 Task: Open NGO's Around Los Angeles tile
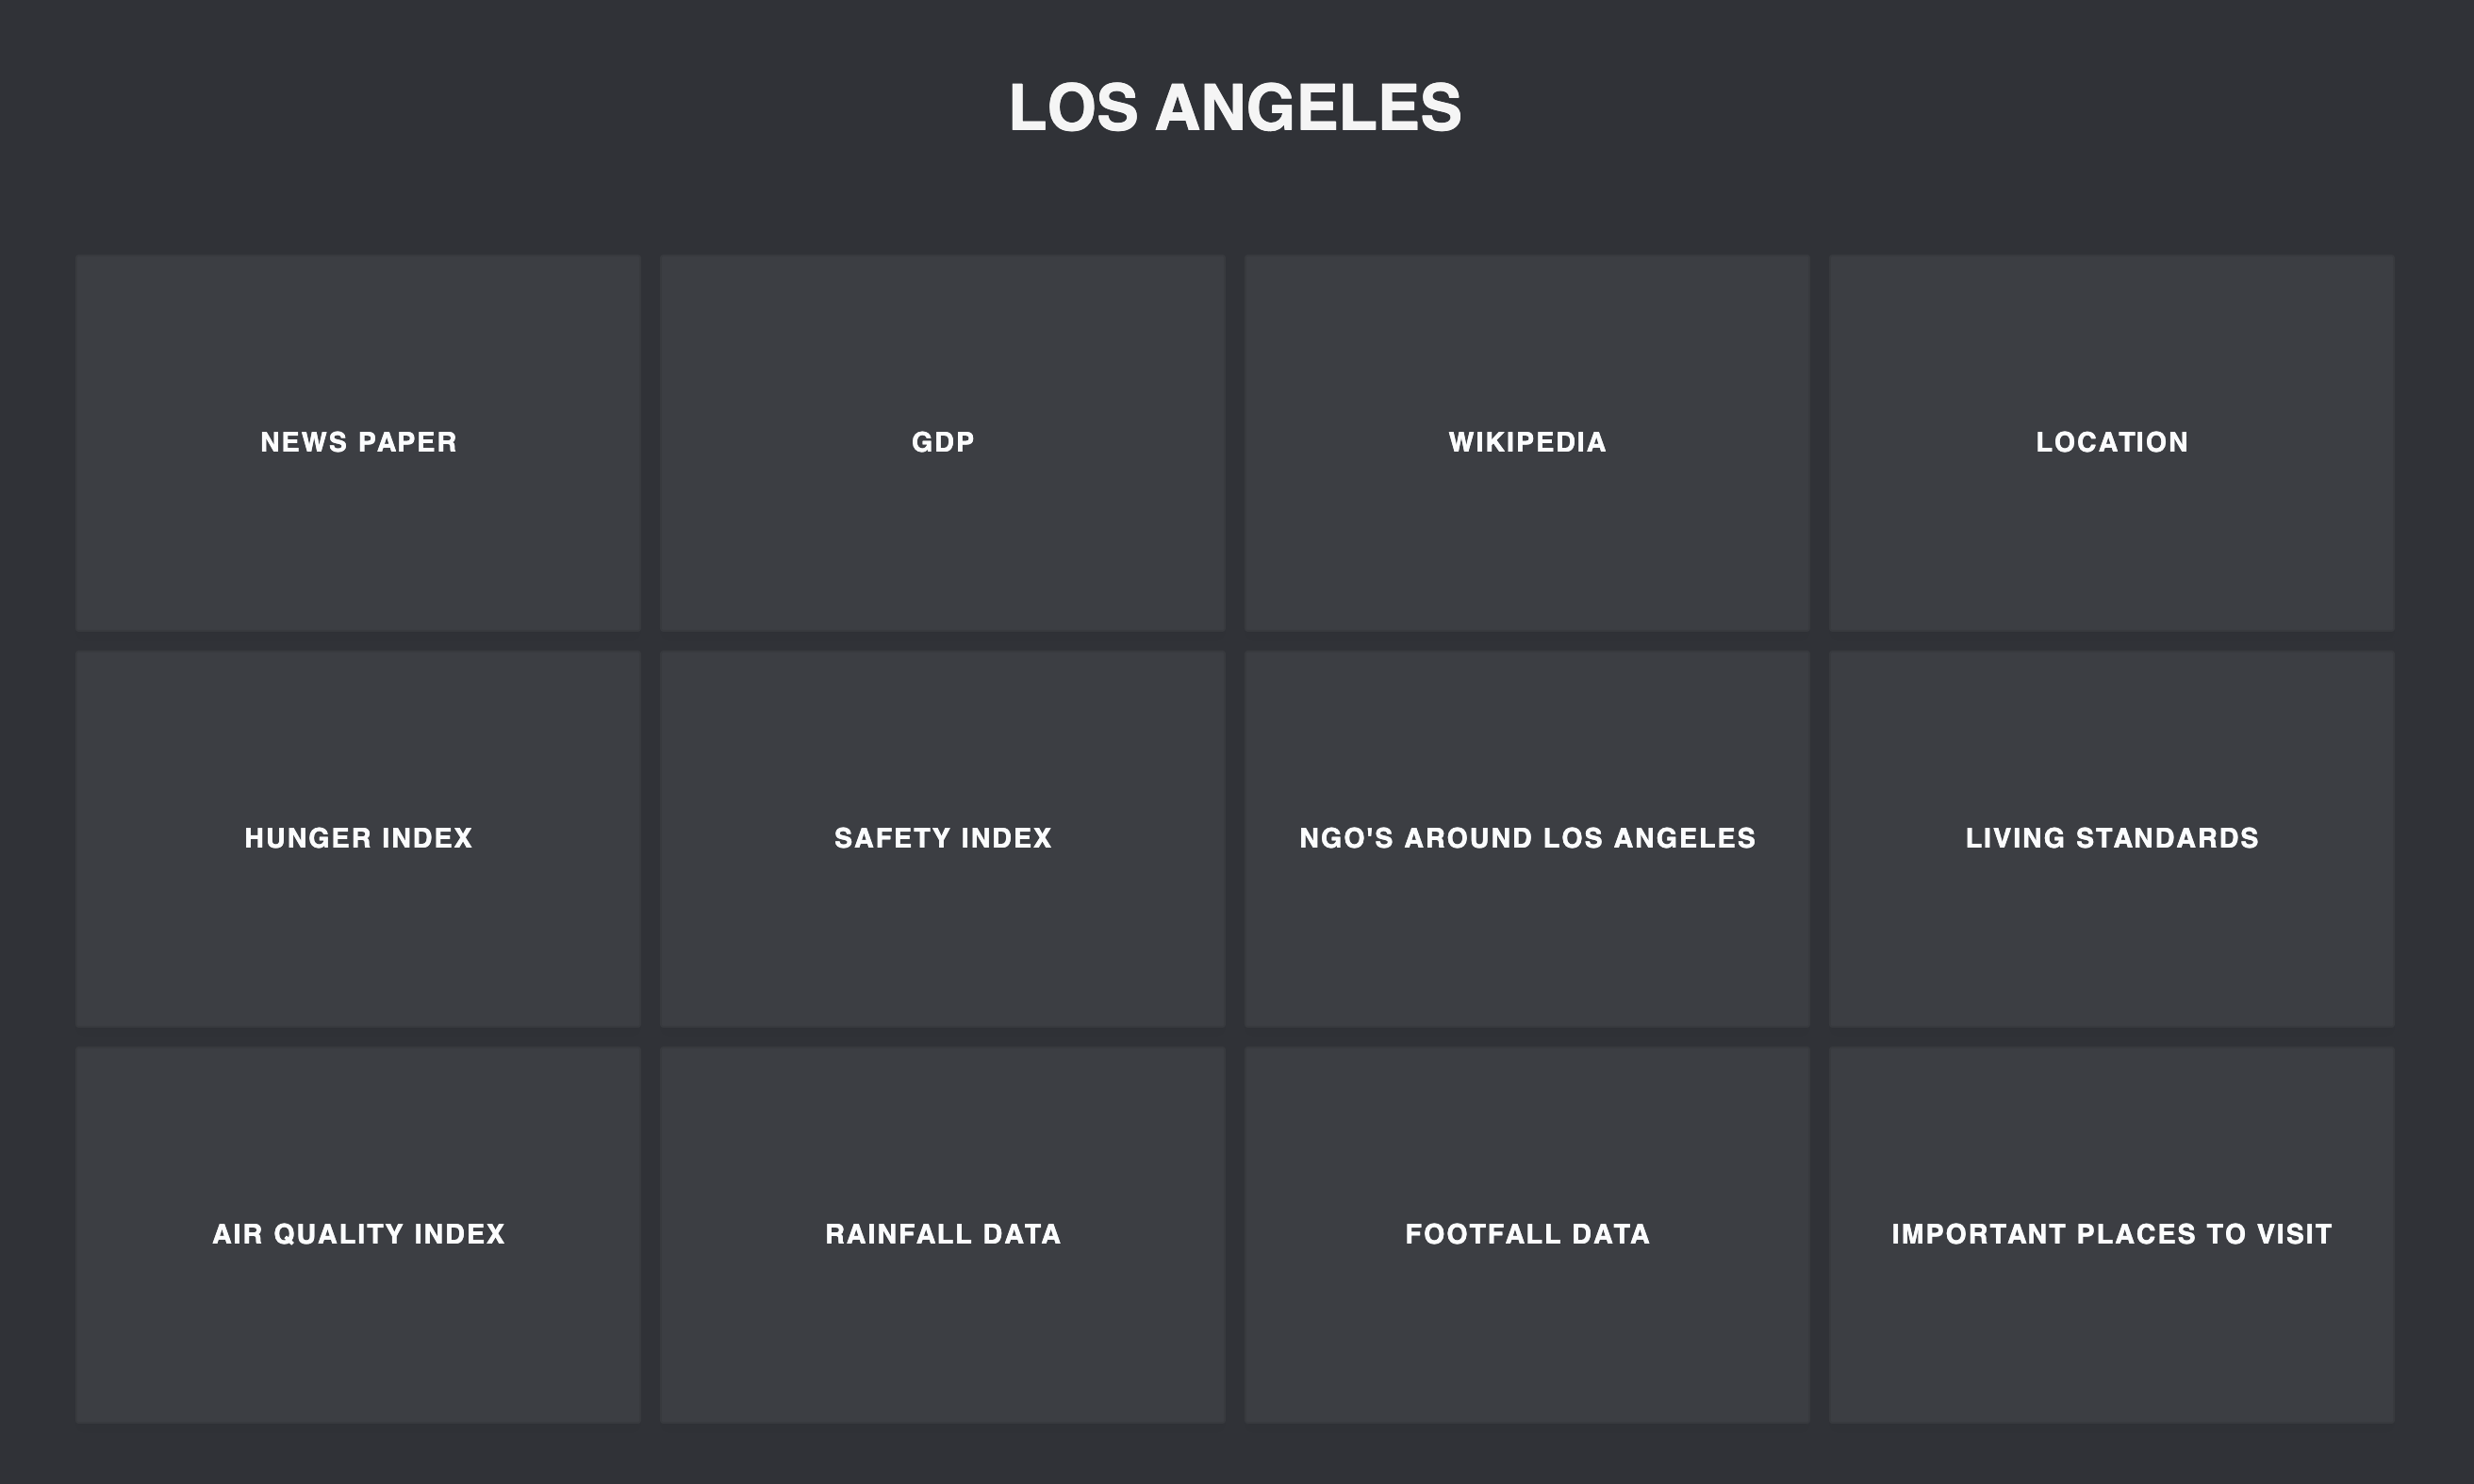[1527, 838]
